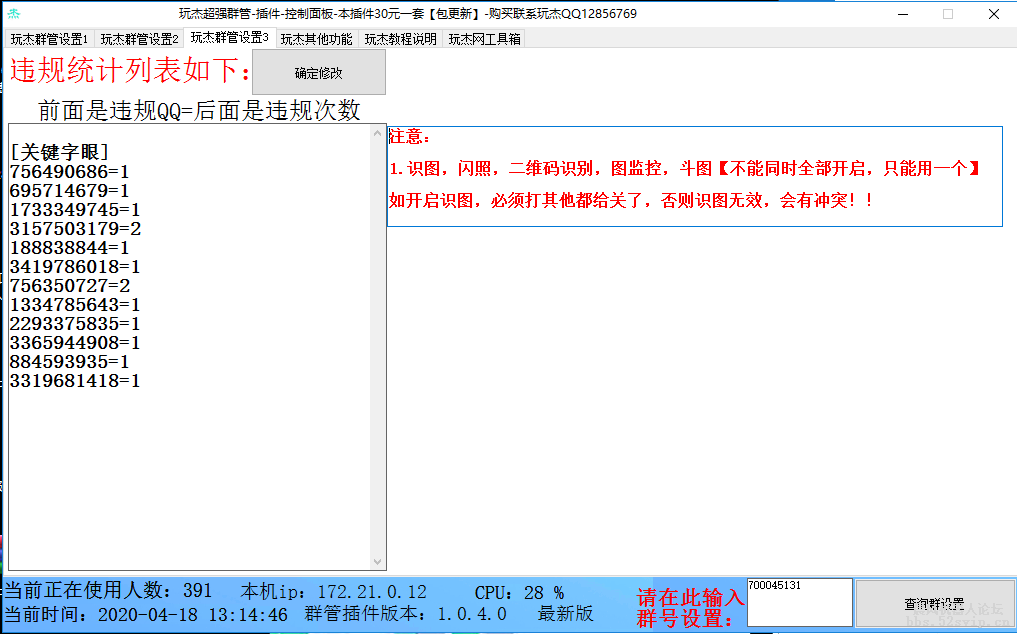Click inside the red 注意 notice box
The width and height of the screenshot is (1017, 634).
pyautogui.click(x=694, y=176)
